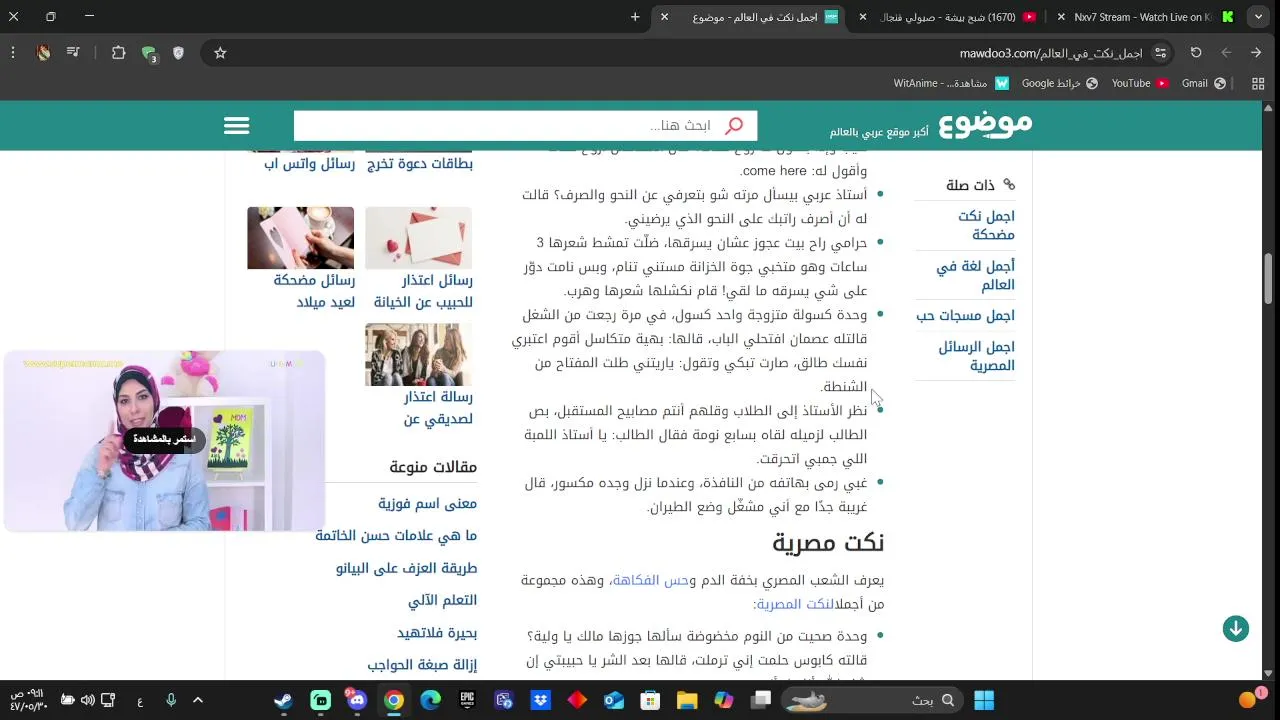Open Microsoft Edge from the taskbar
The height and width of the screenshot is (720, 1280).
[430, 700]
